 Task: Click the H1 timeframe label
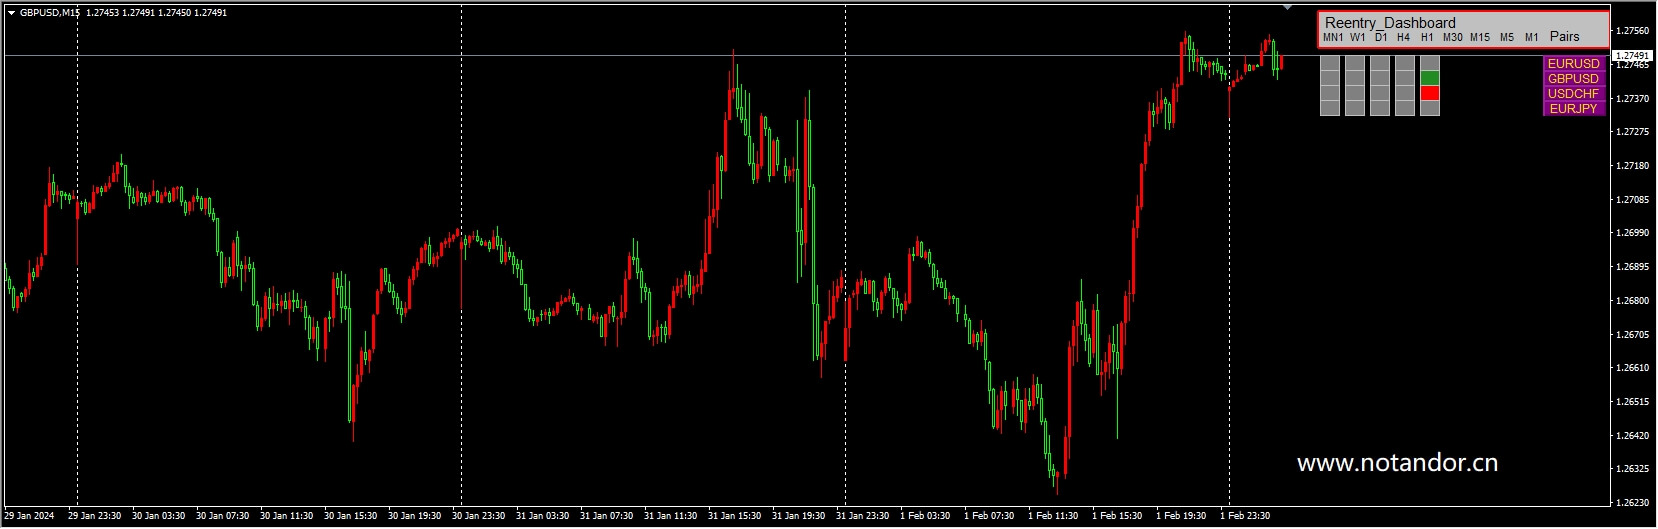click(x=1427, y=37)
